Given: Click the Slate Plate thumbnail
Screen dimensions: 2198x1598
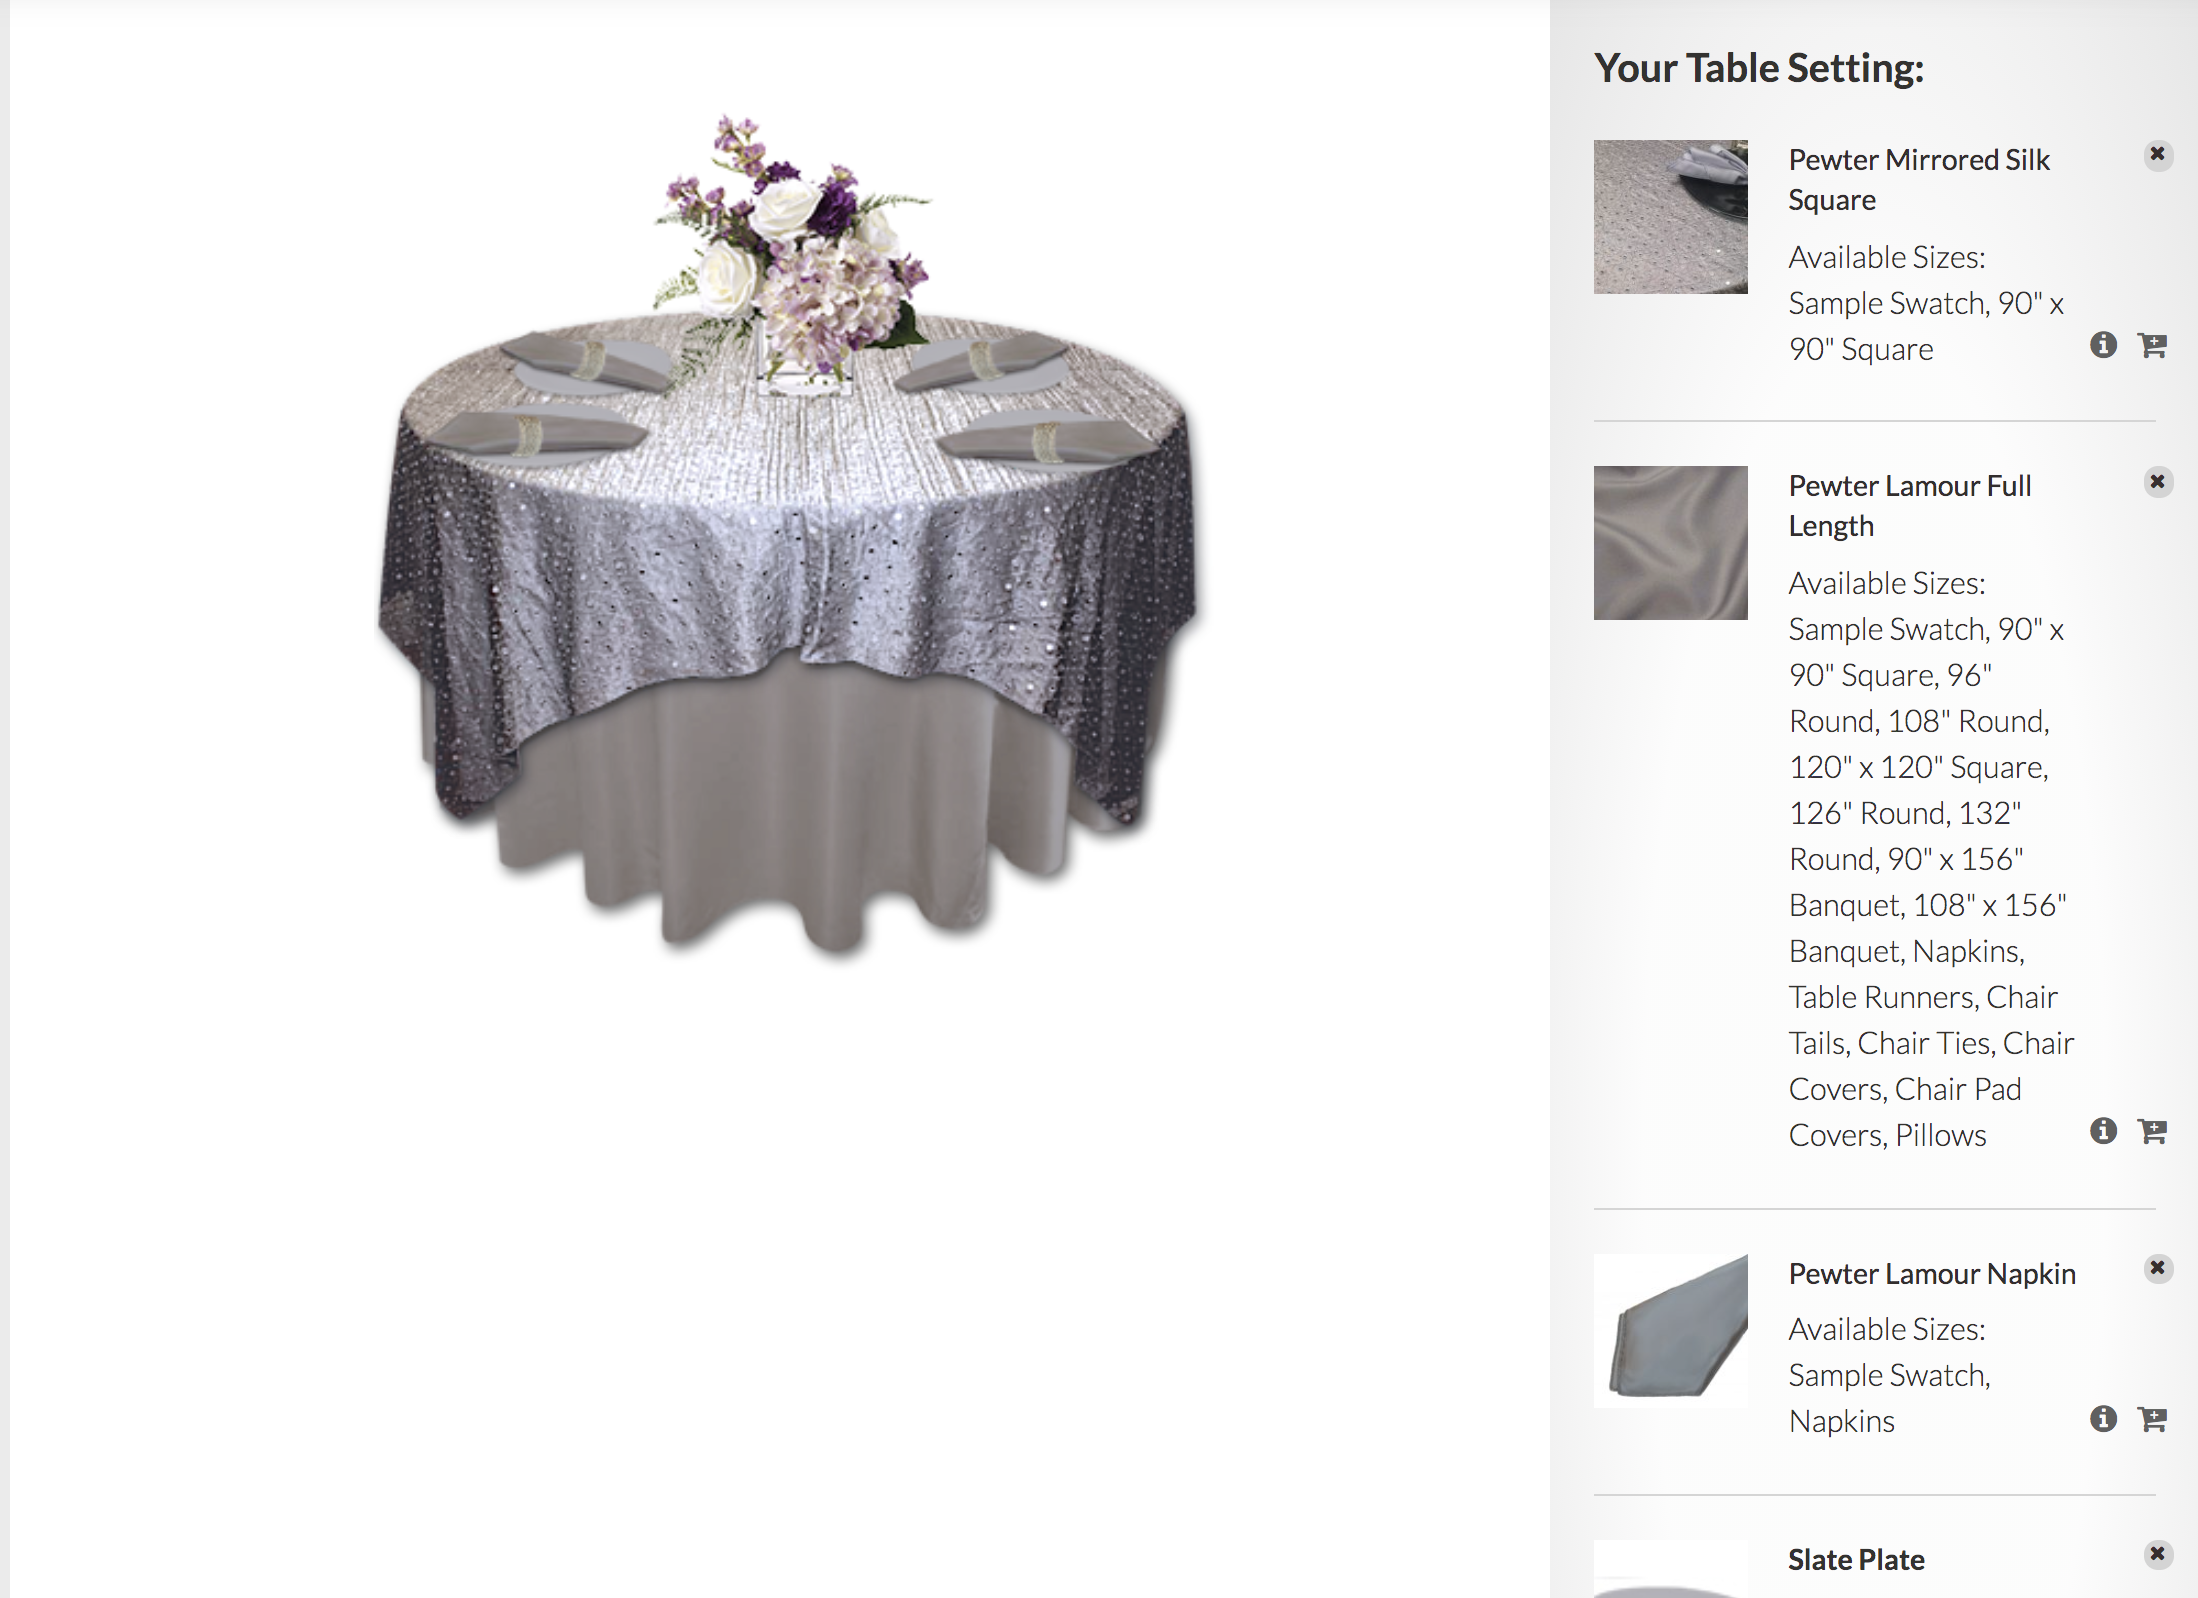Looking at the screenshot, I should pos(1670,1569).
